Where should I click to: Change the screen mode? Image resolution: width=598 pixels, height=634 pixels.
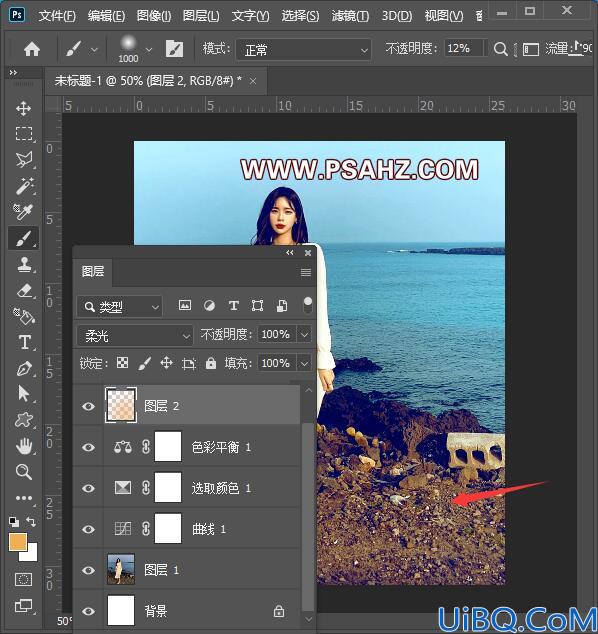[23, 605]
